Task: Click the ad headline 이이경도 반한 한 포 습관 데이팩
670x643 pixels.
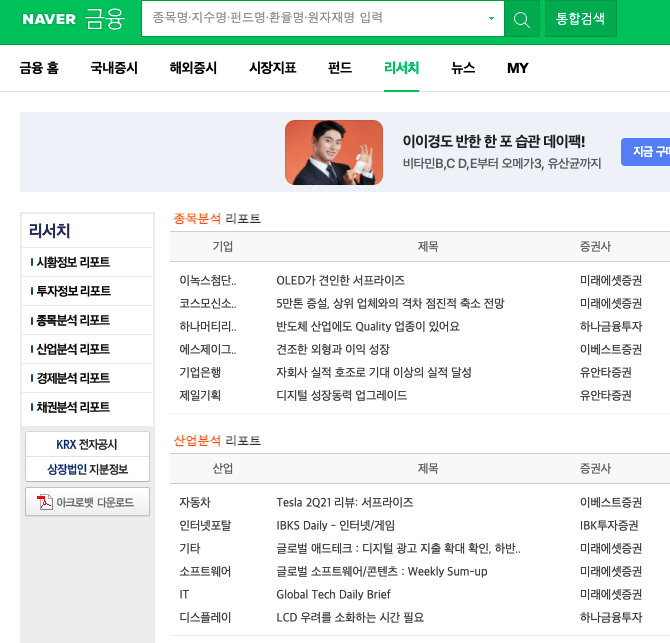Action: pos(494,141)
